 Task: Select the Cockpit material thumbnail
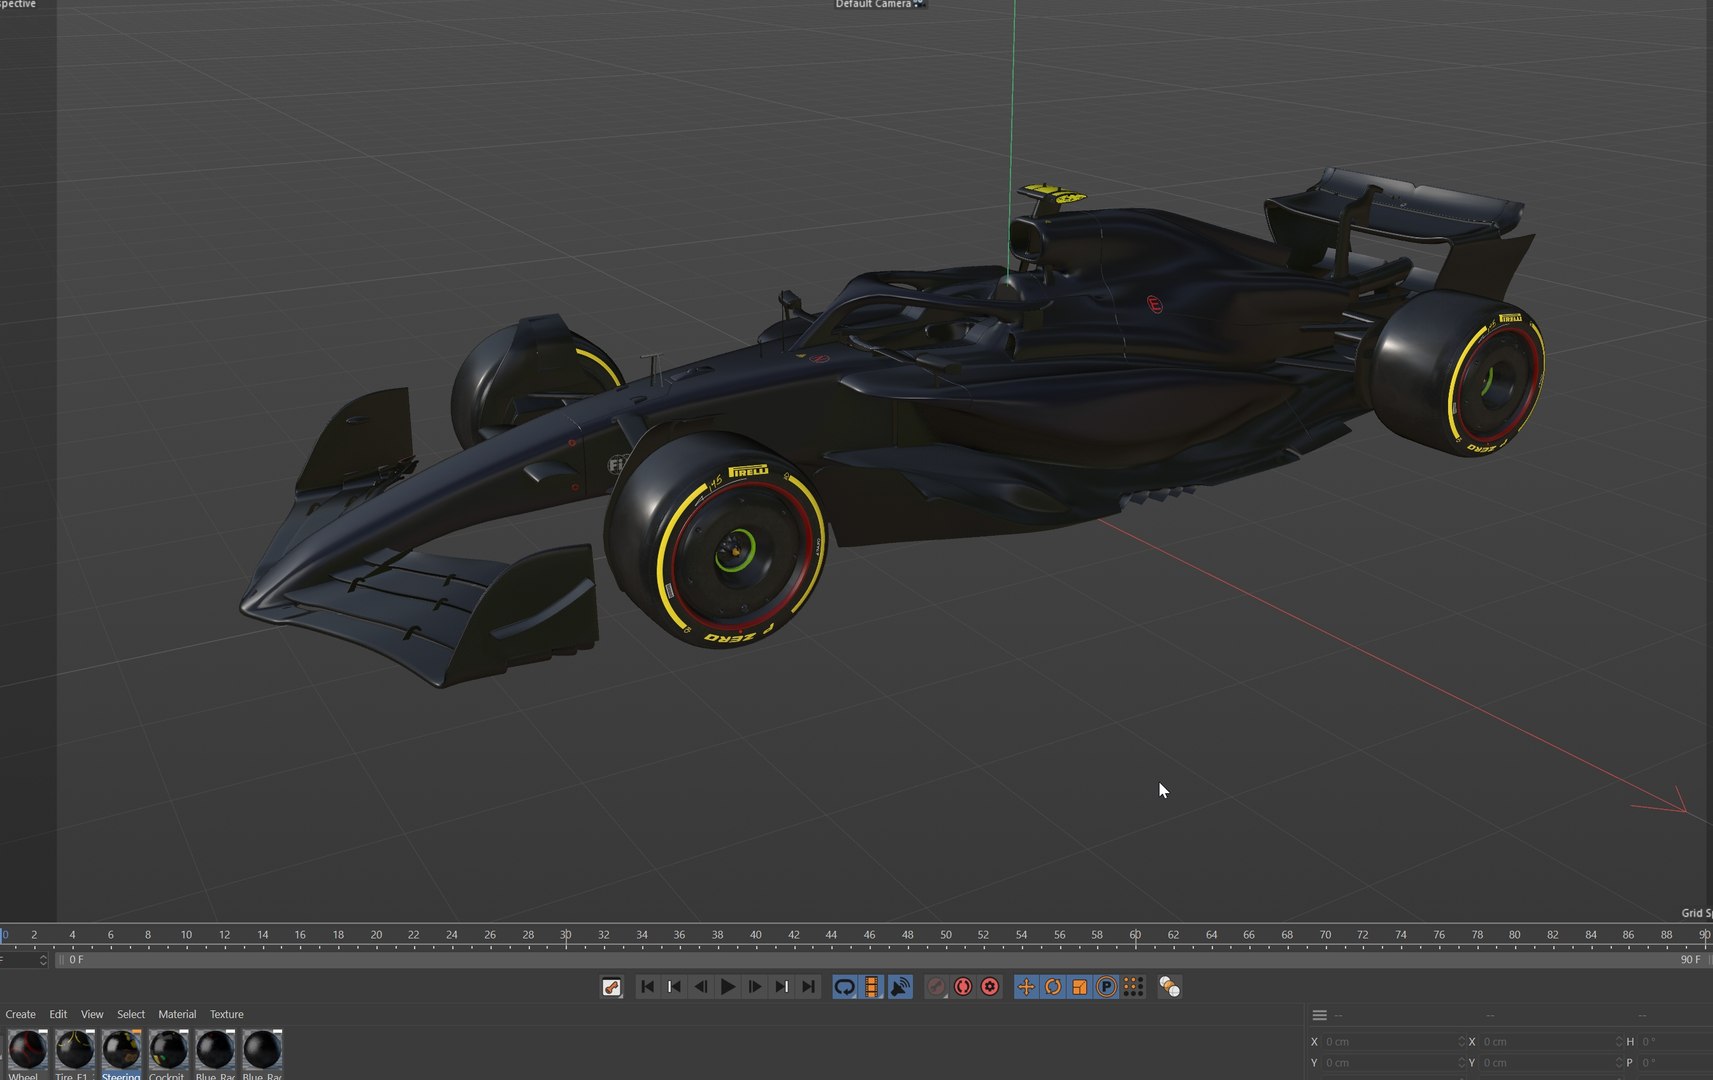pyautogui.click(x=168, y=1050)
